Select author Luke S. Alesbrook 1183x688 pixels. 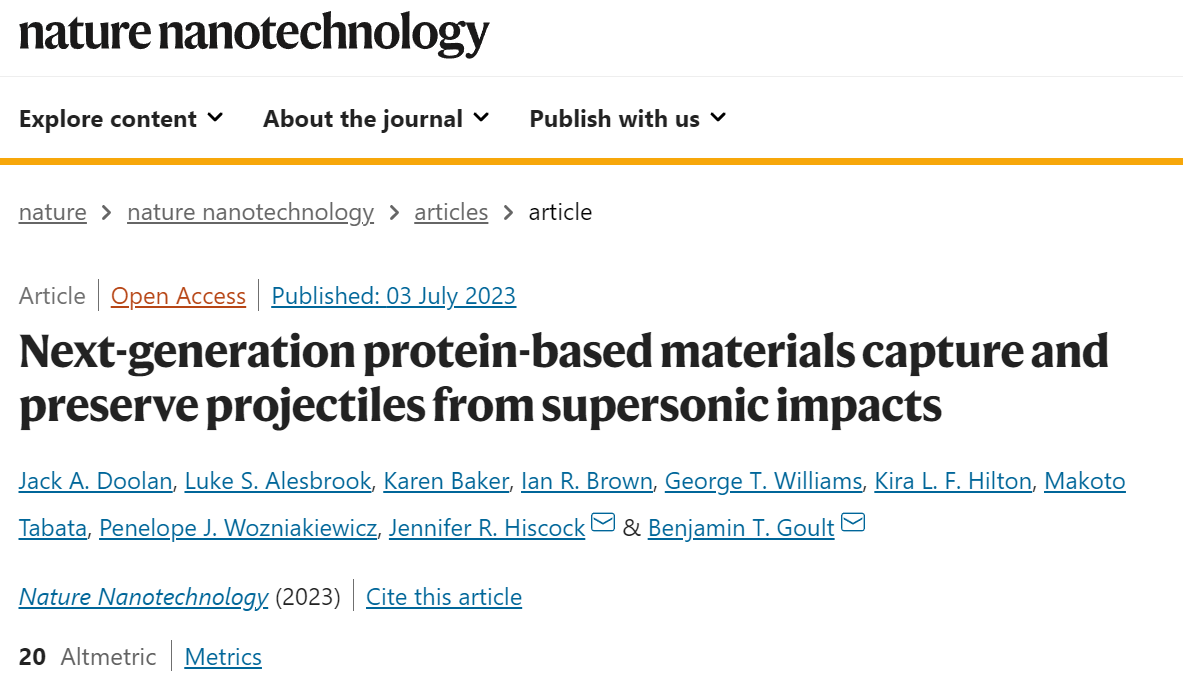pos(278,481)
